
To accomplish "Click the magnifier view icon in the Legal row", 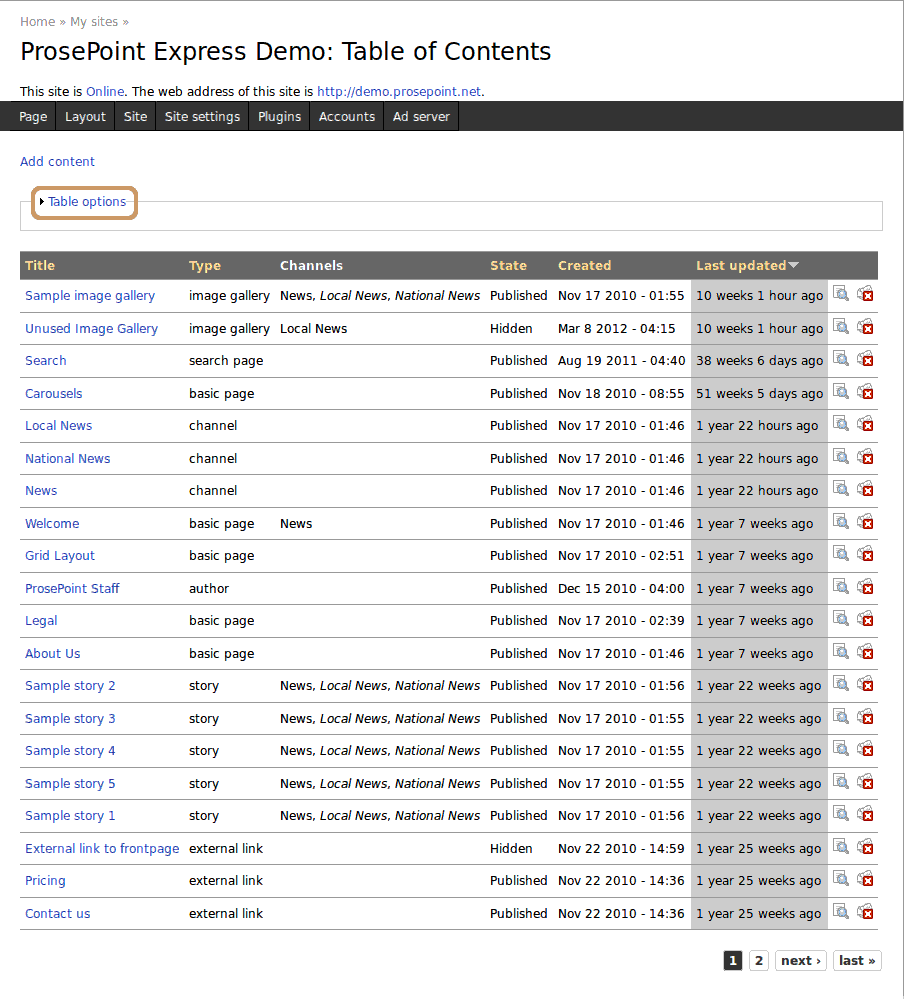I will click(x=841, y=619).
